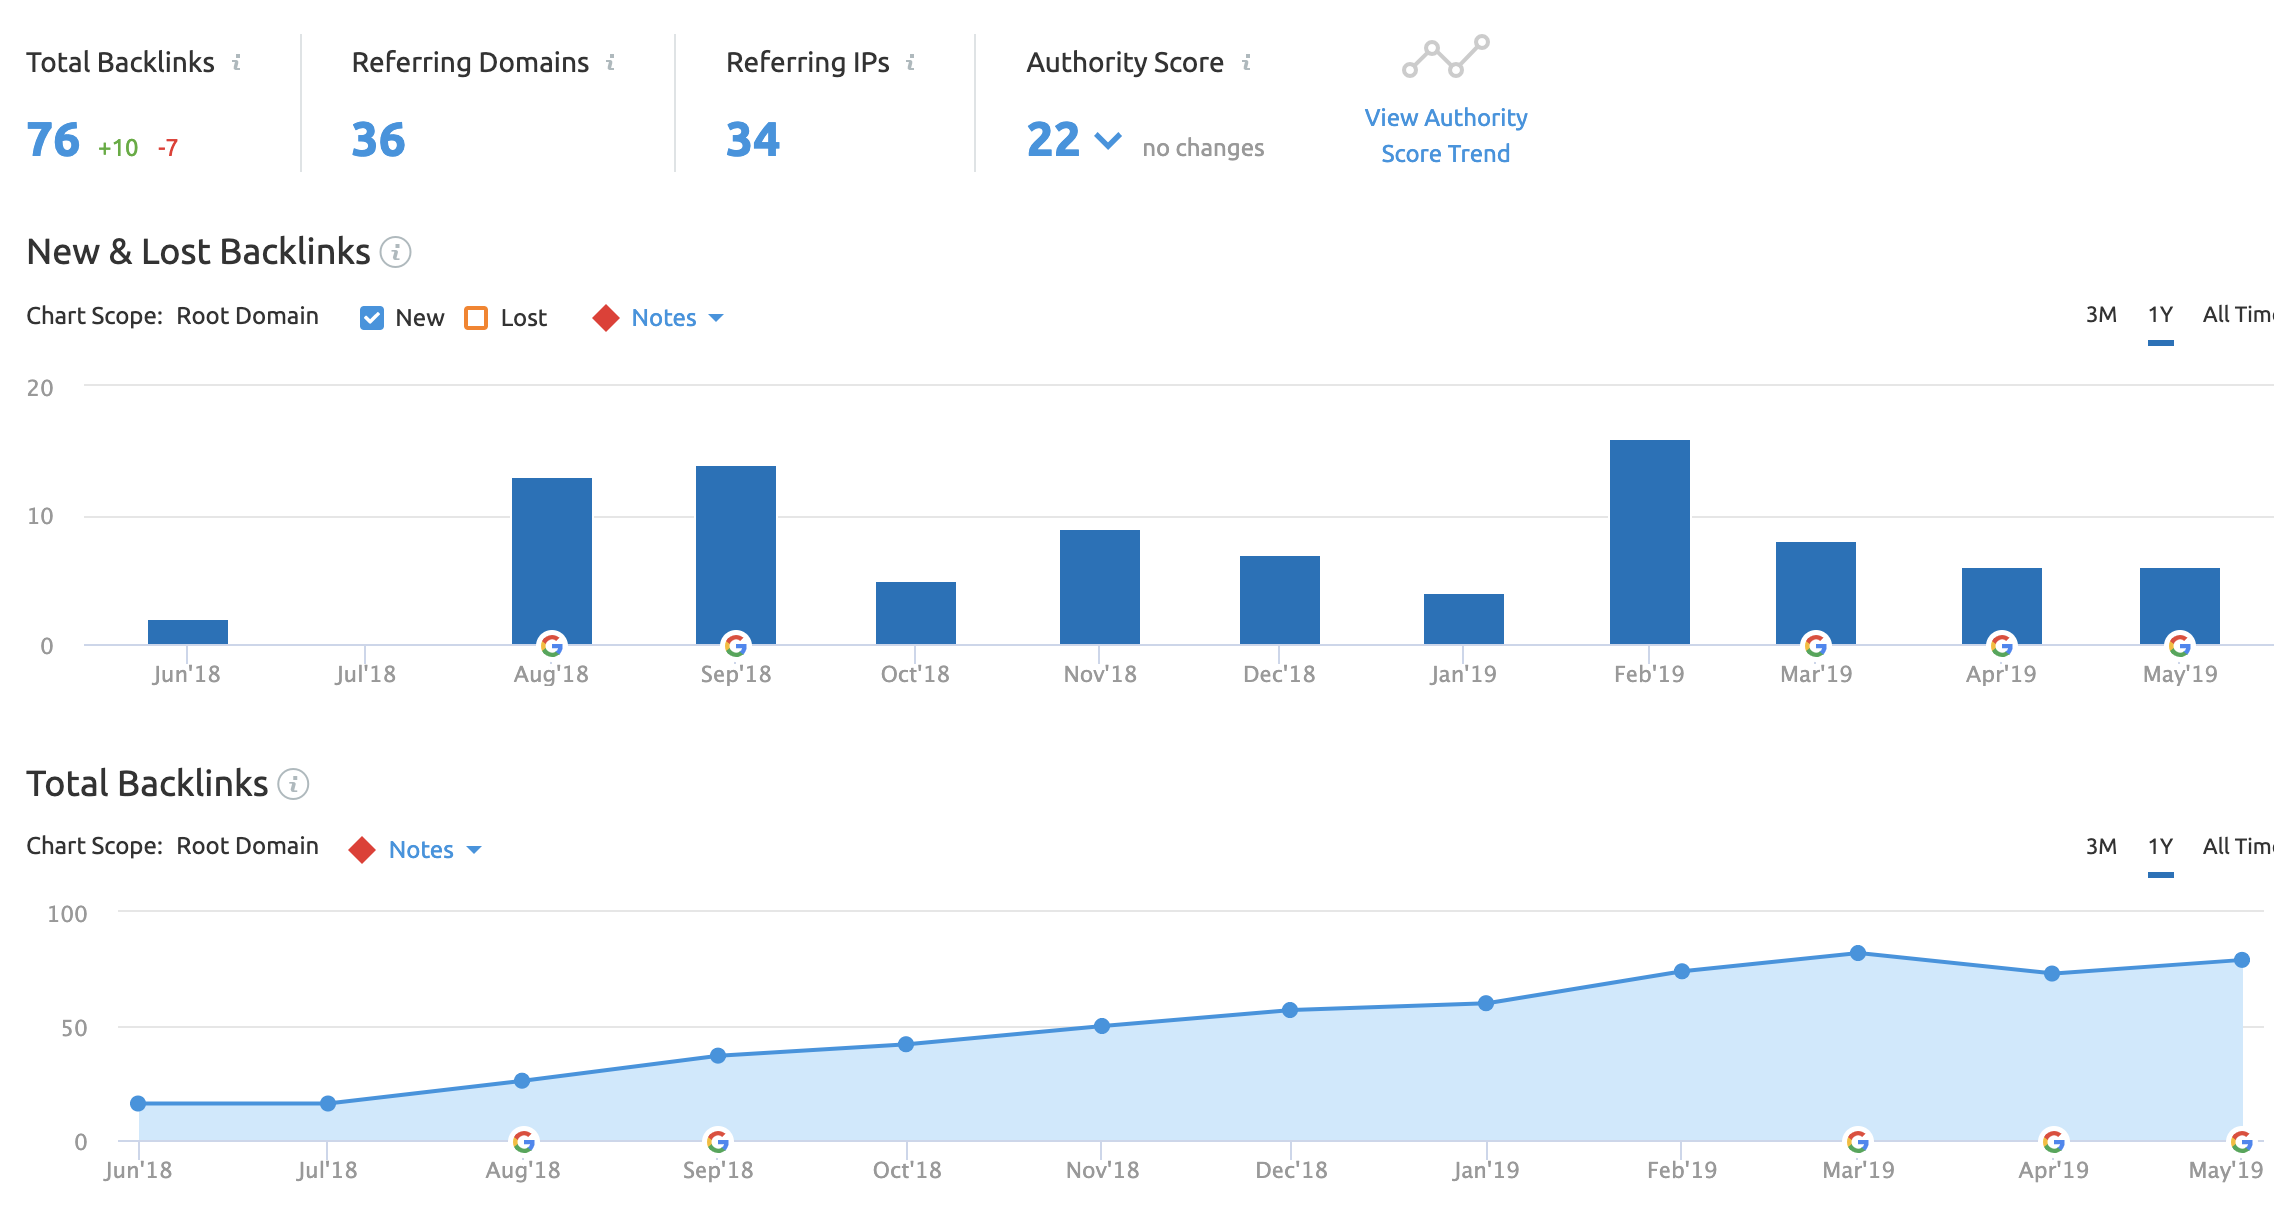Click the Dec'18 data point on the line chart
The height and width of the screenshot is (1220, 2274).
pyautogui.click(x=1290, y=1010)
